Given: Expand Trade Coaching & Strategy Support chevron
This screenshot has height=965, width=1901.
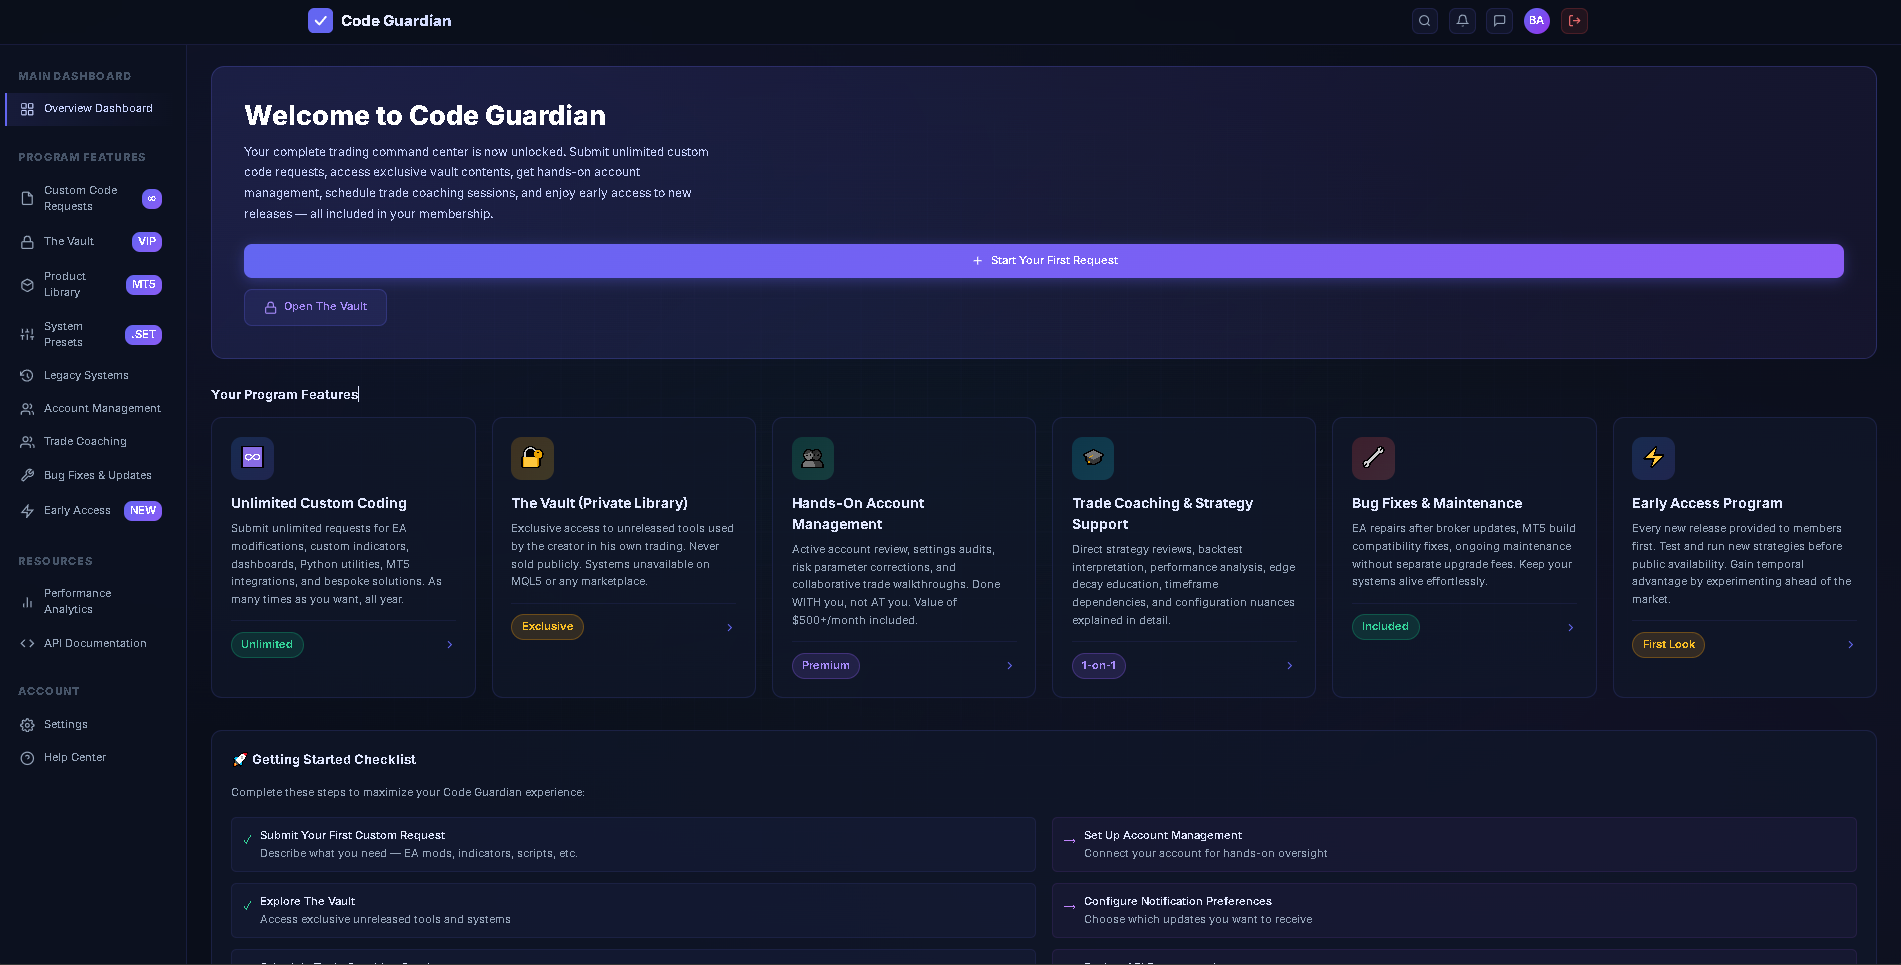Looking at the screenshot, I should pyautogui.click(x=1290, y=666).
